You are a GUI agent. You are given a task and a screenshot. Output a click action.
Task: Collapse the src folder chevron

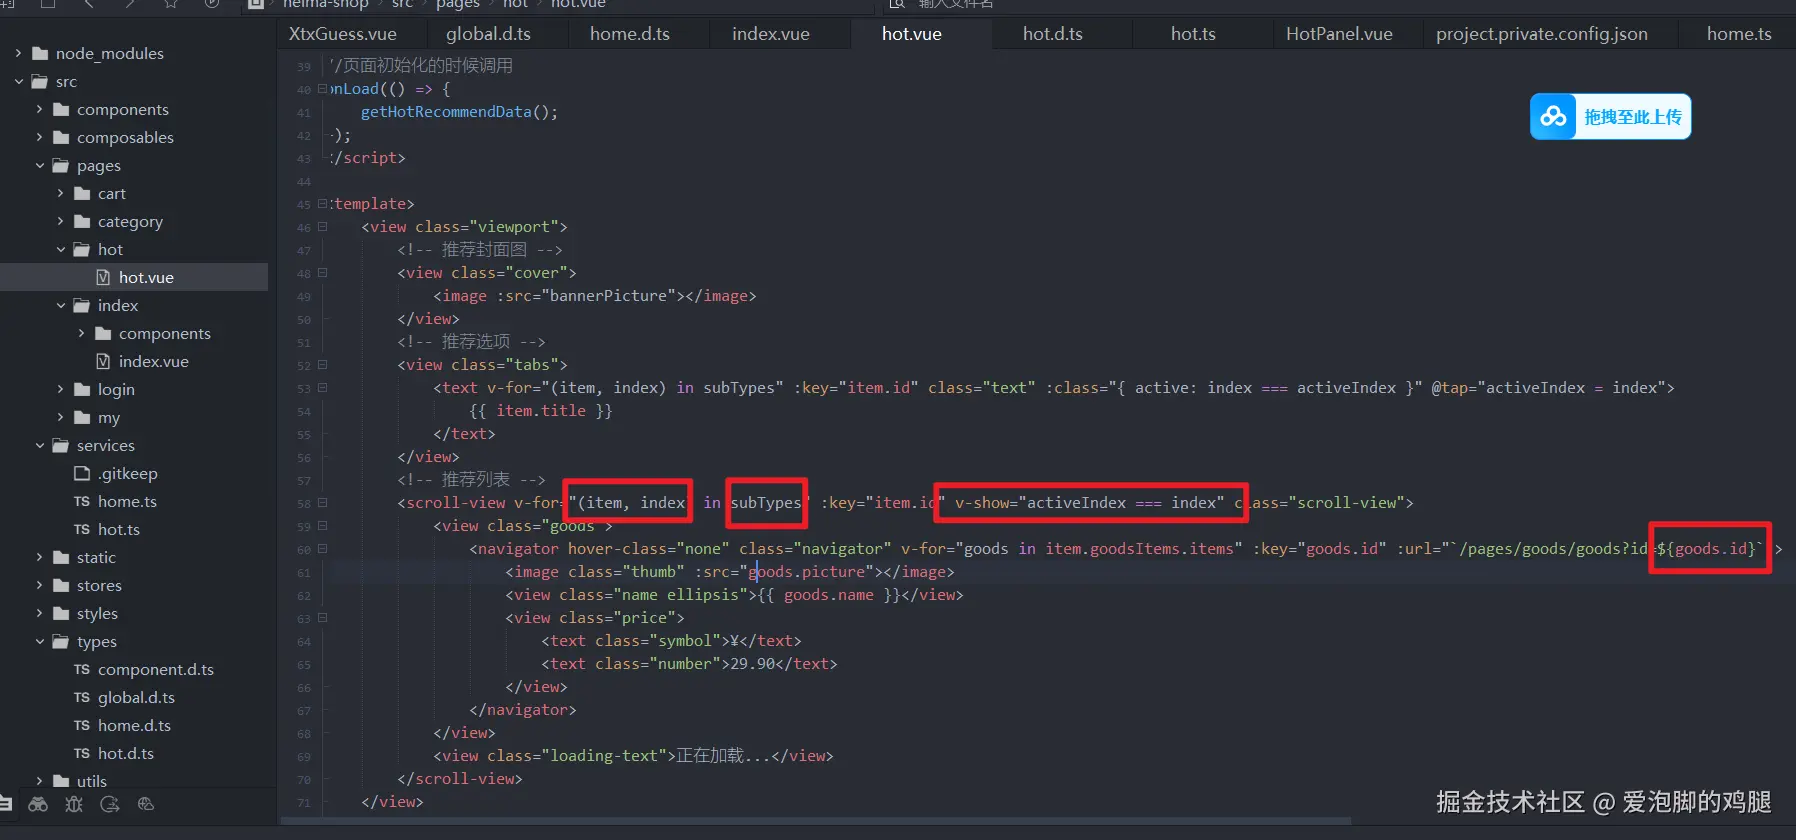[x=18, y=81]
